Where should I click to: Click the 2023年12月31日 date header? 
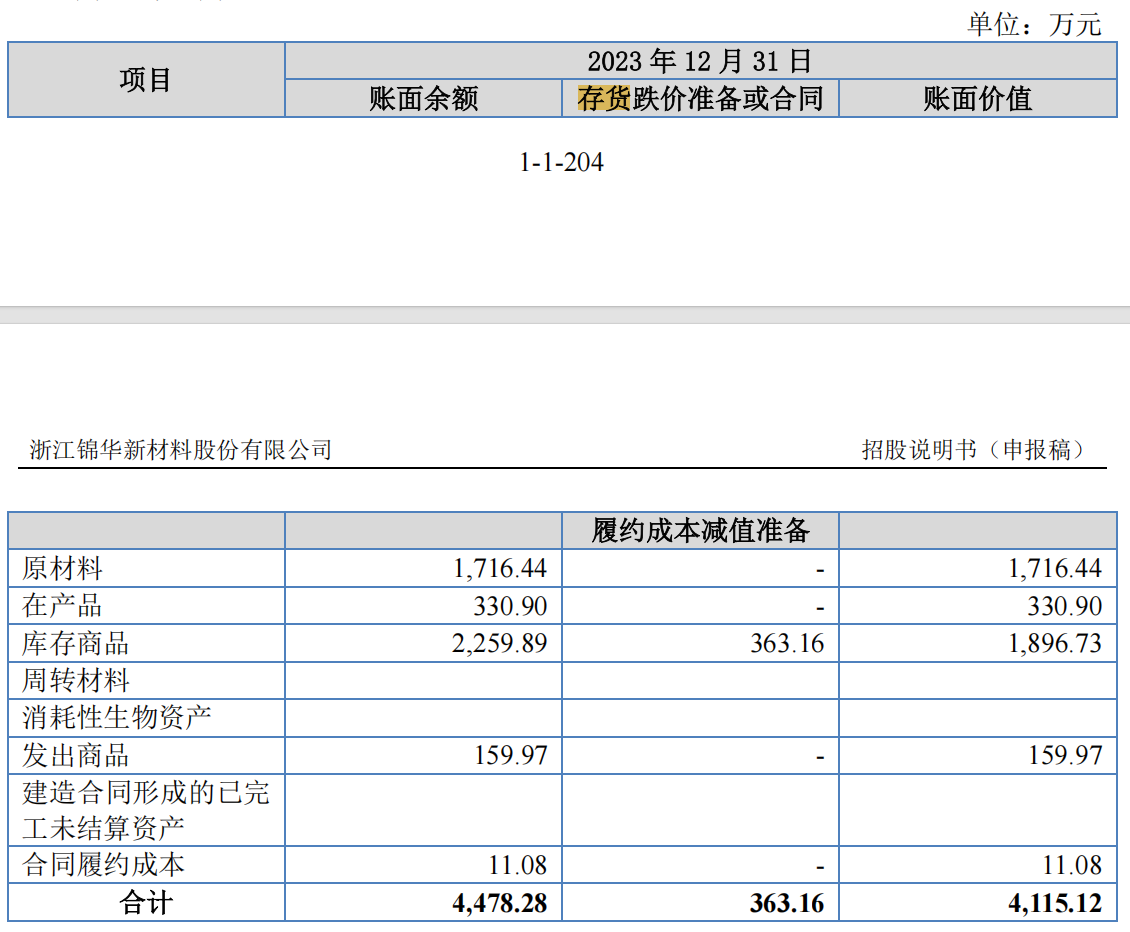click(699, 61)
